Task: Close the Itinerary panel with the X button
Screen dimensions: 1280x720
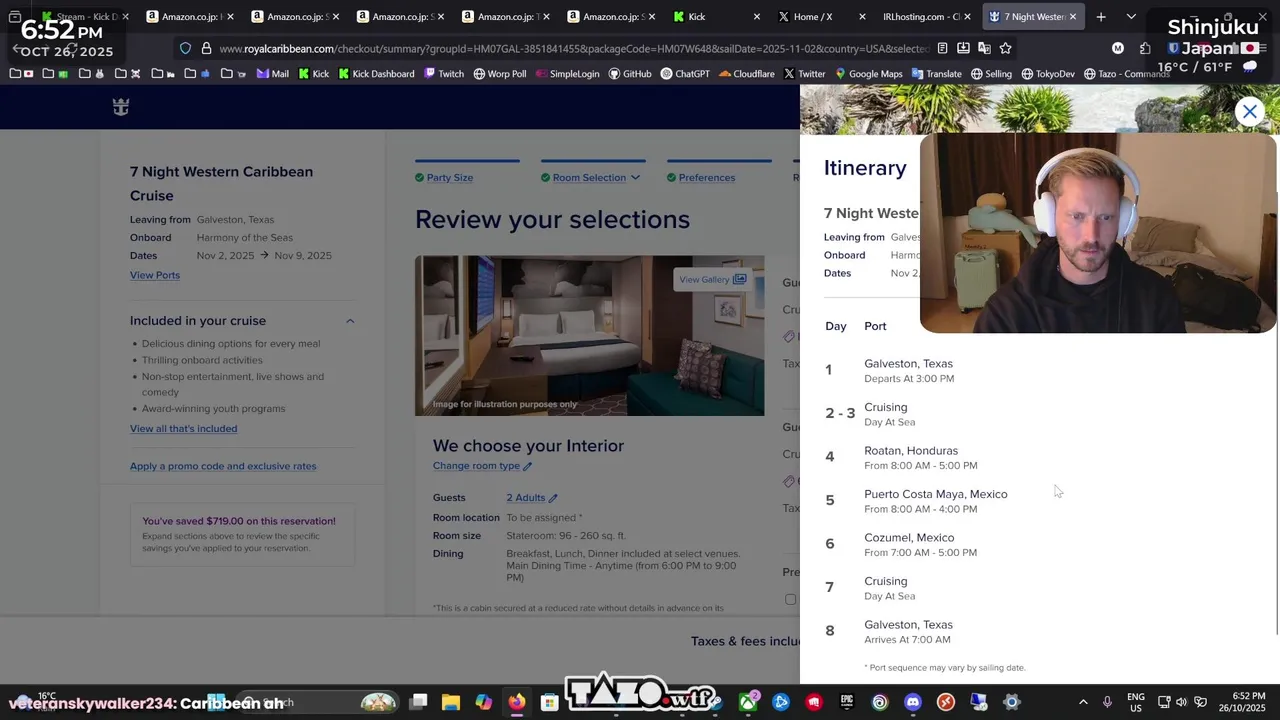Action: coord(1250,112)
